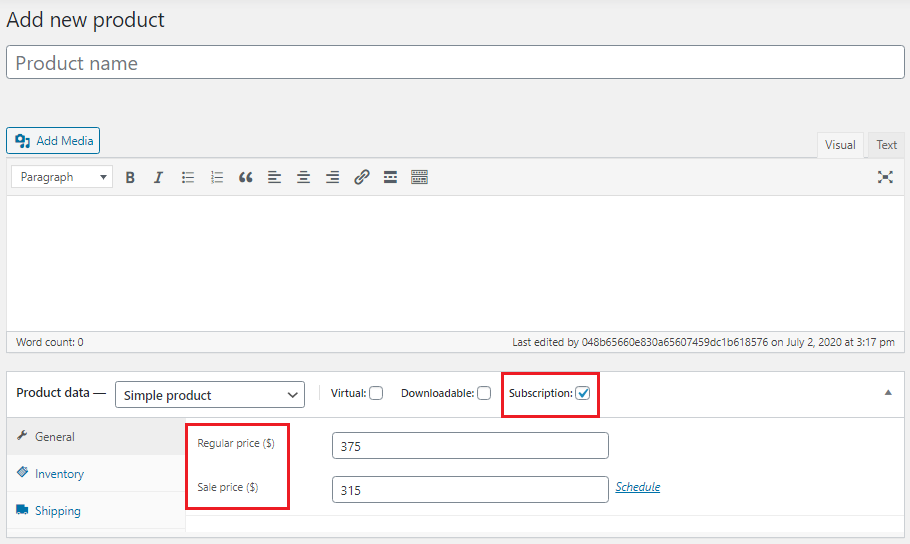The width and height of the screenshot is (910, 544).
Task: Toggle the Downloadable checkbox
Action: [484, 393]
